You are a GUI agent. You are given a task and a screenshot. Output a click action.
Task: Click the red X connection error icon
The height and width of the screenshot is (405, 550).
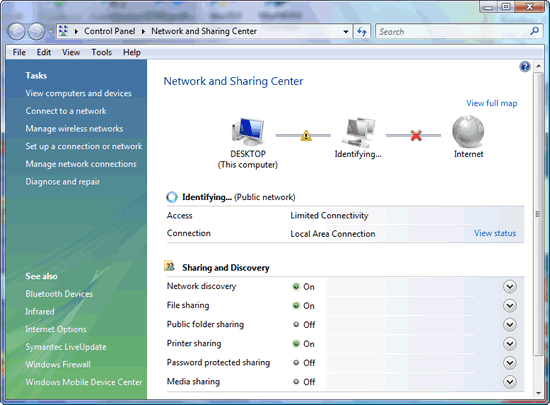click(x=416, y=135)
